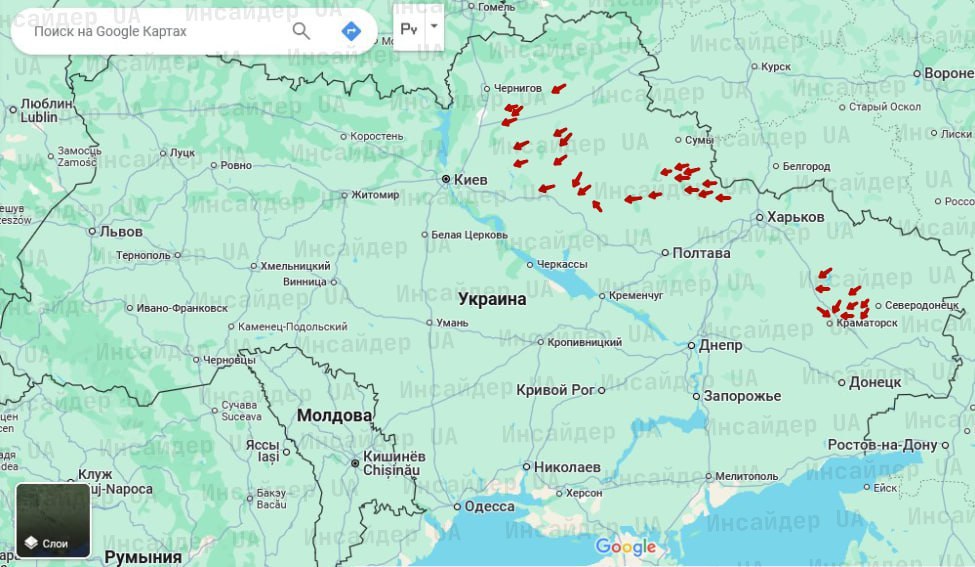The height and width of the screenshot is (567, 975).
Task: Click the layers stack icon beside Слои
Action: pos(31,543)
